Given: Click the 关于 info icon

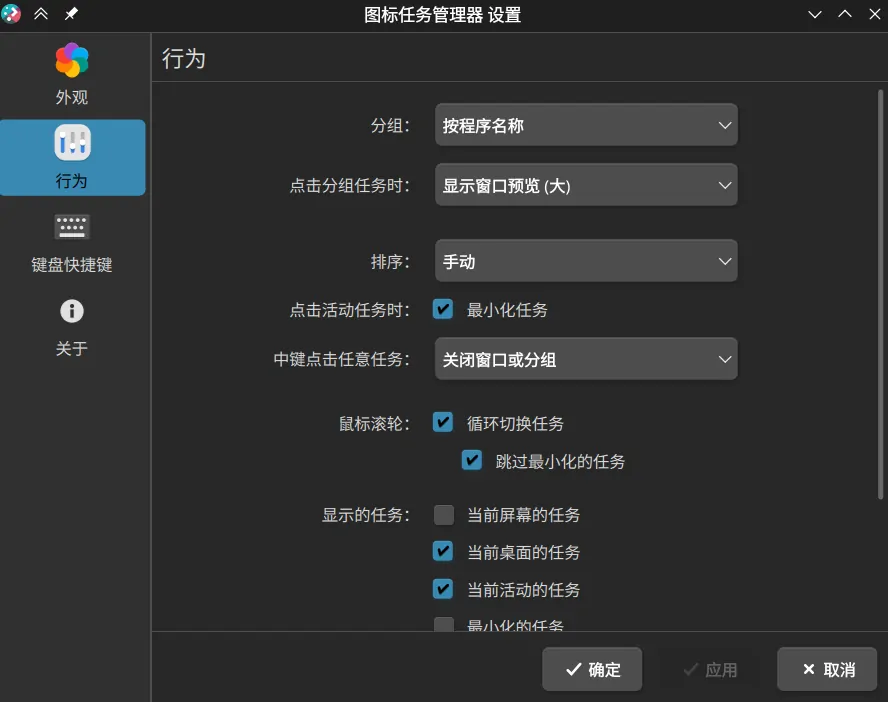Looking at the screenshot, I should click(72, 311).
